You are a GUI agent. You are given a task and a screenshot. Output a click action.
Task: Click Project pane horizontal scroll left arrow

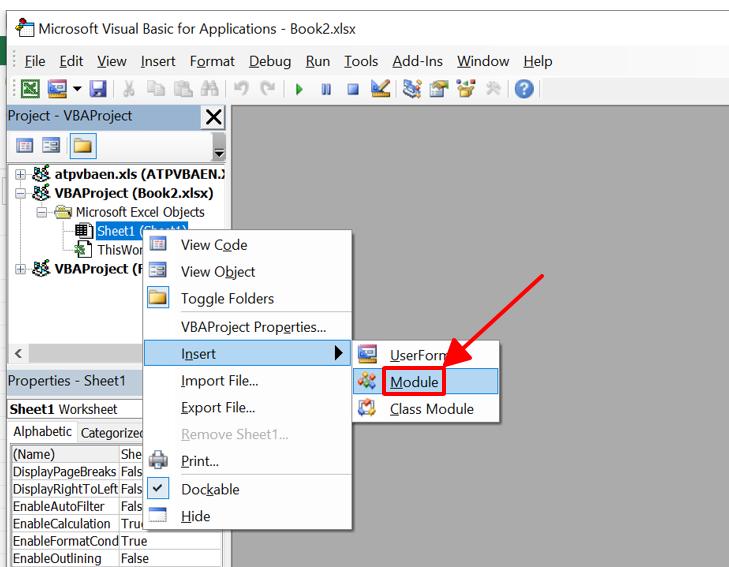19,353
